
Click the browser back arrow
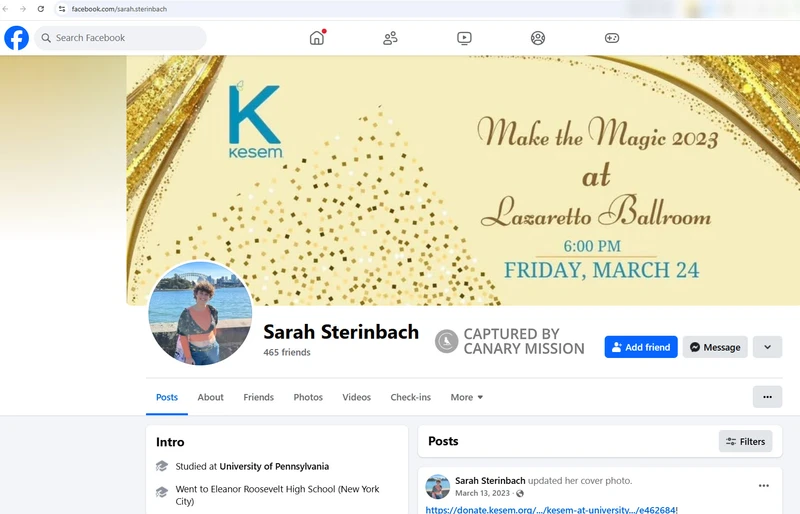6,9
